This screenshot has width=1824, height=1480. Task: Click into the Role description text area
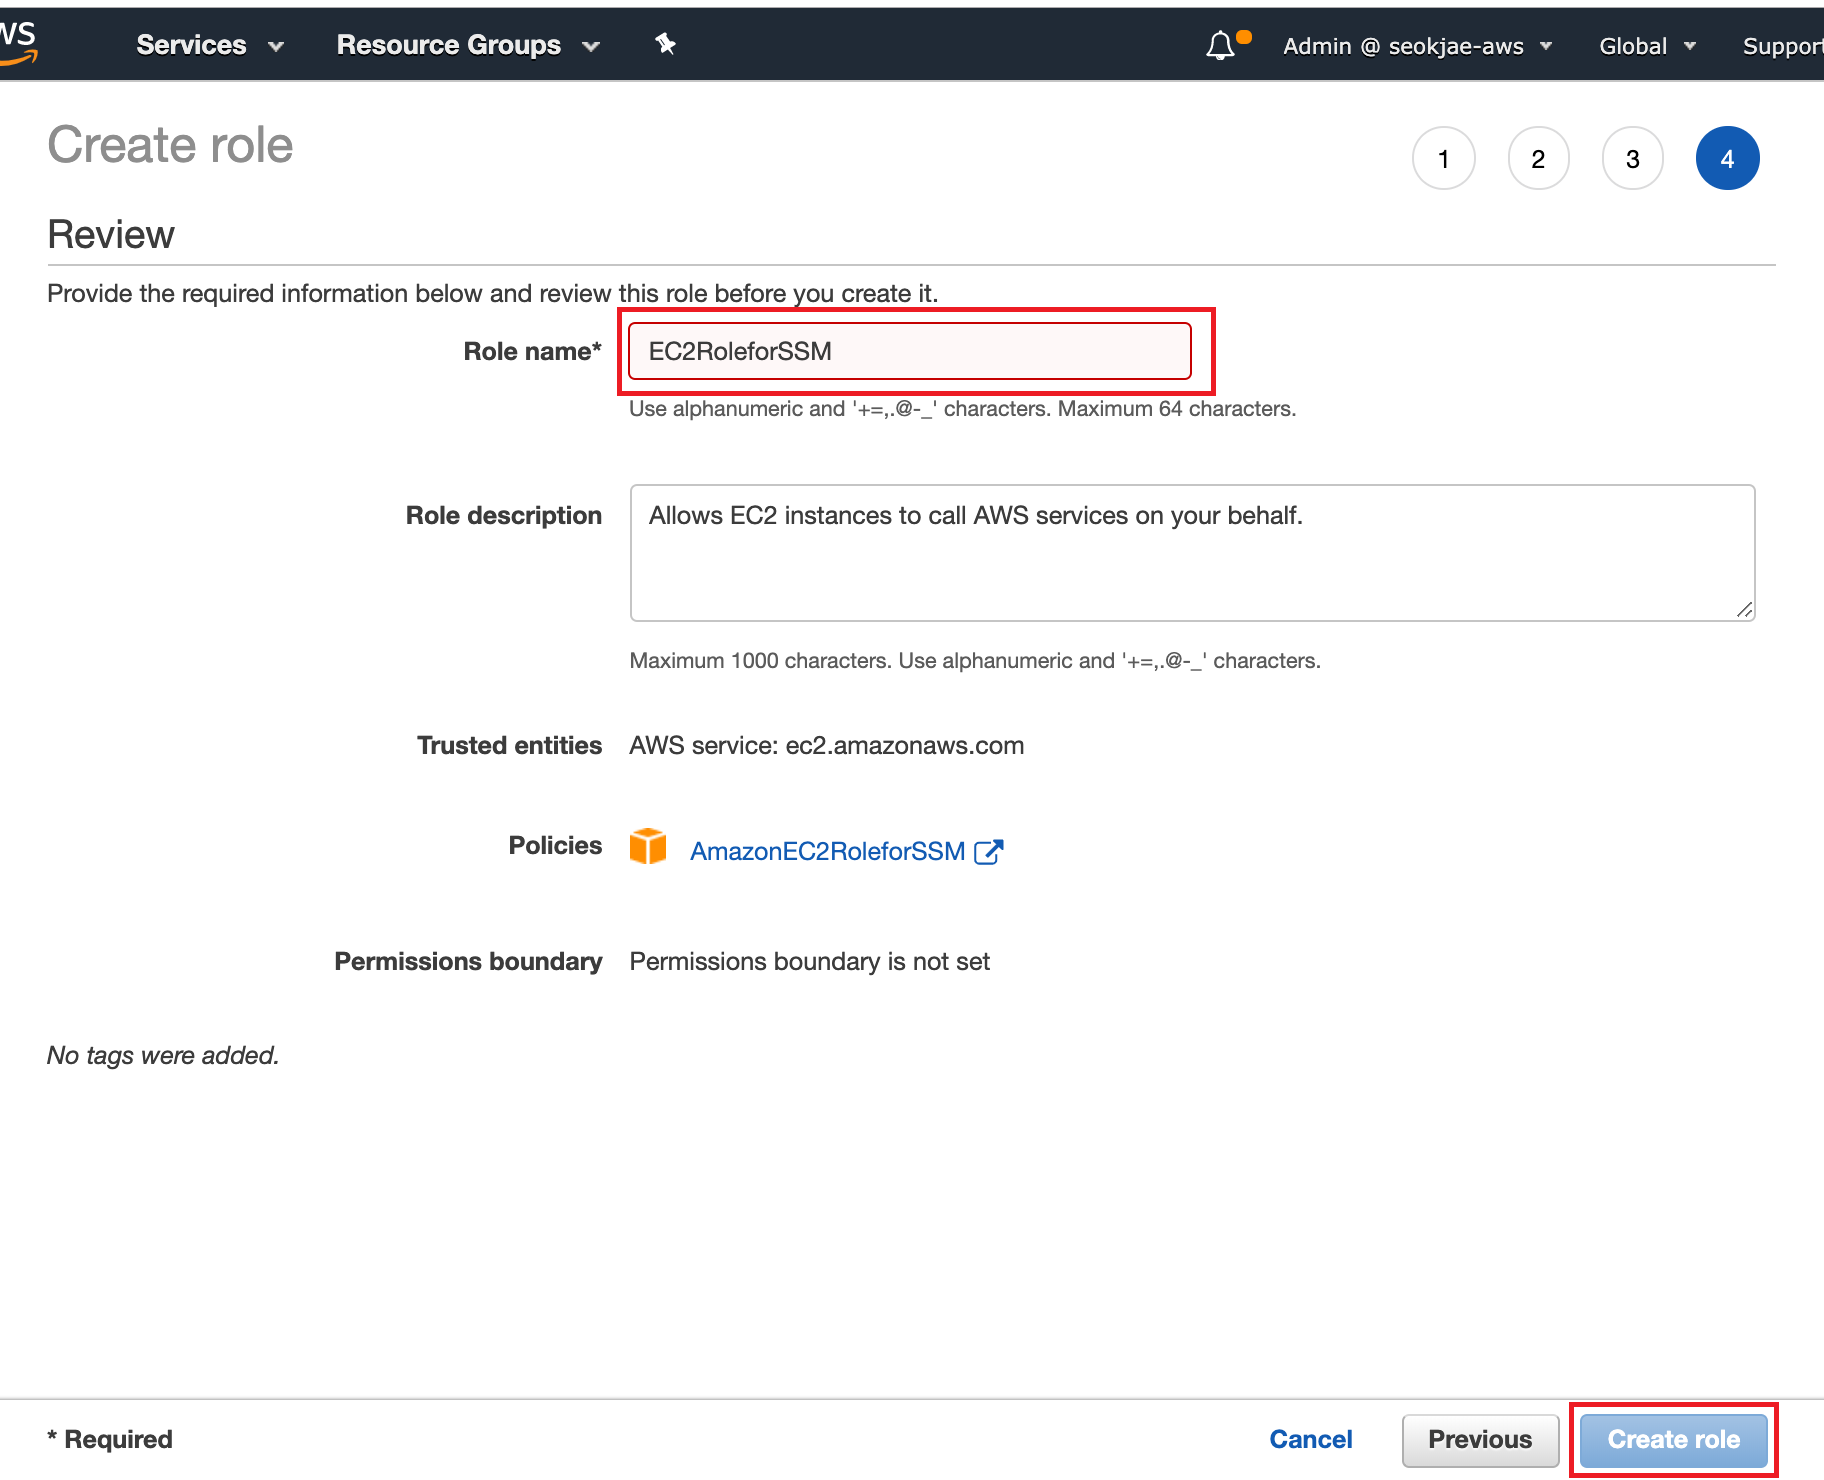[x=1192, y=553]
